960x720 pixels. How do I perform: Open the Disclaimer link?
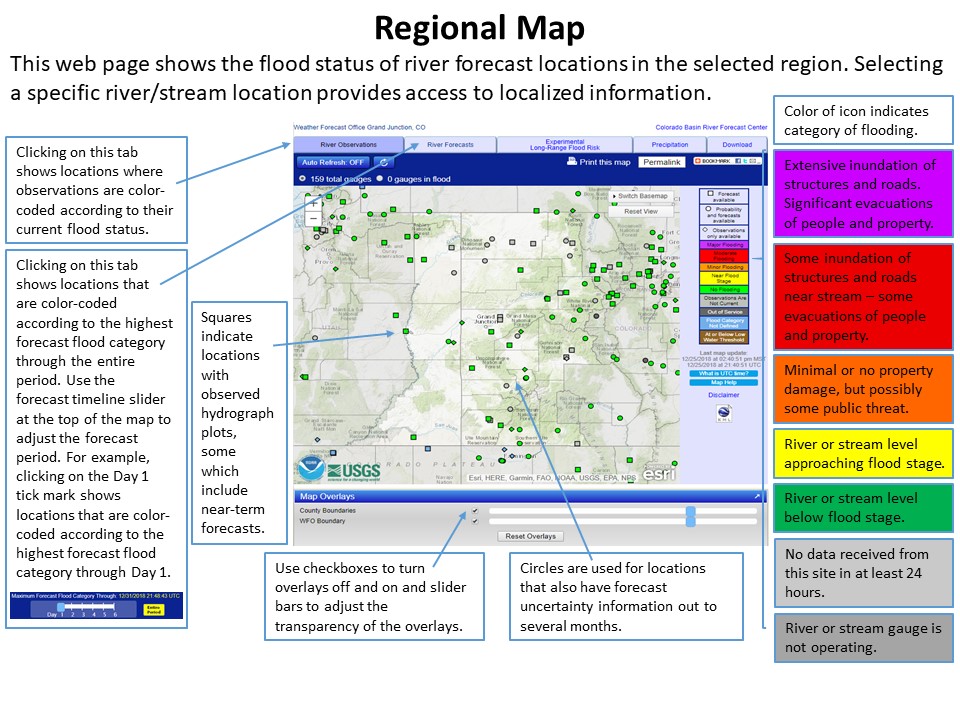pyautogui.click(x=724, y=395)
